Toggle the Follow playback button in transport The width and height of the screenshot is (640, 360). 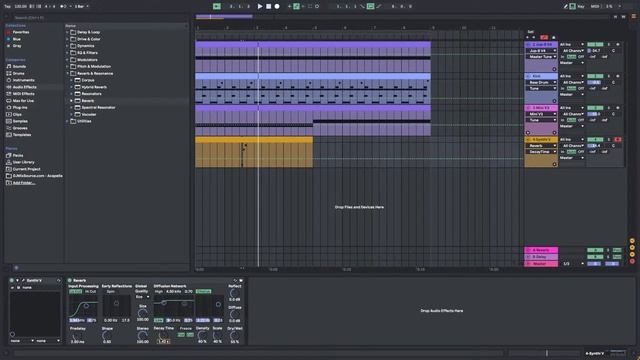[x=217, y=6]
